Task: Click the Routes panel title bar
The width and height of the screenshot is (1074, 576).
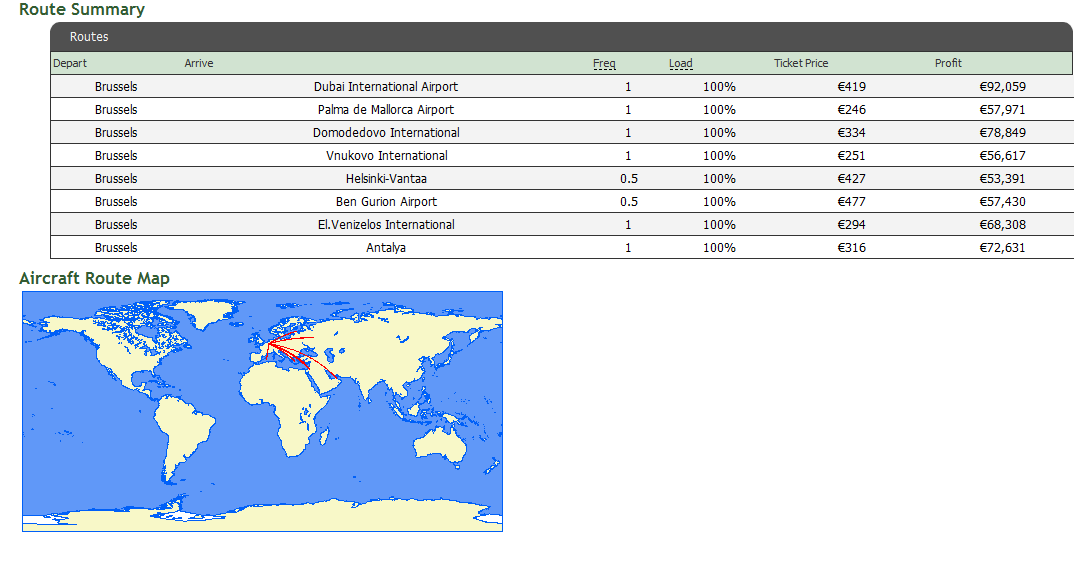Action: pyautogui.click(x=562, y=37)
